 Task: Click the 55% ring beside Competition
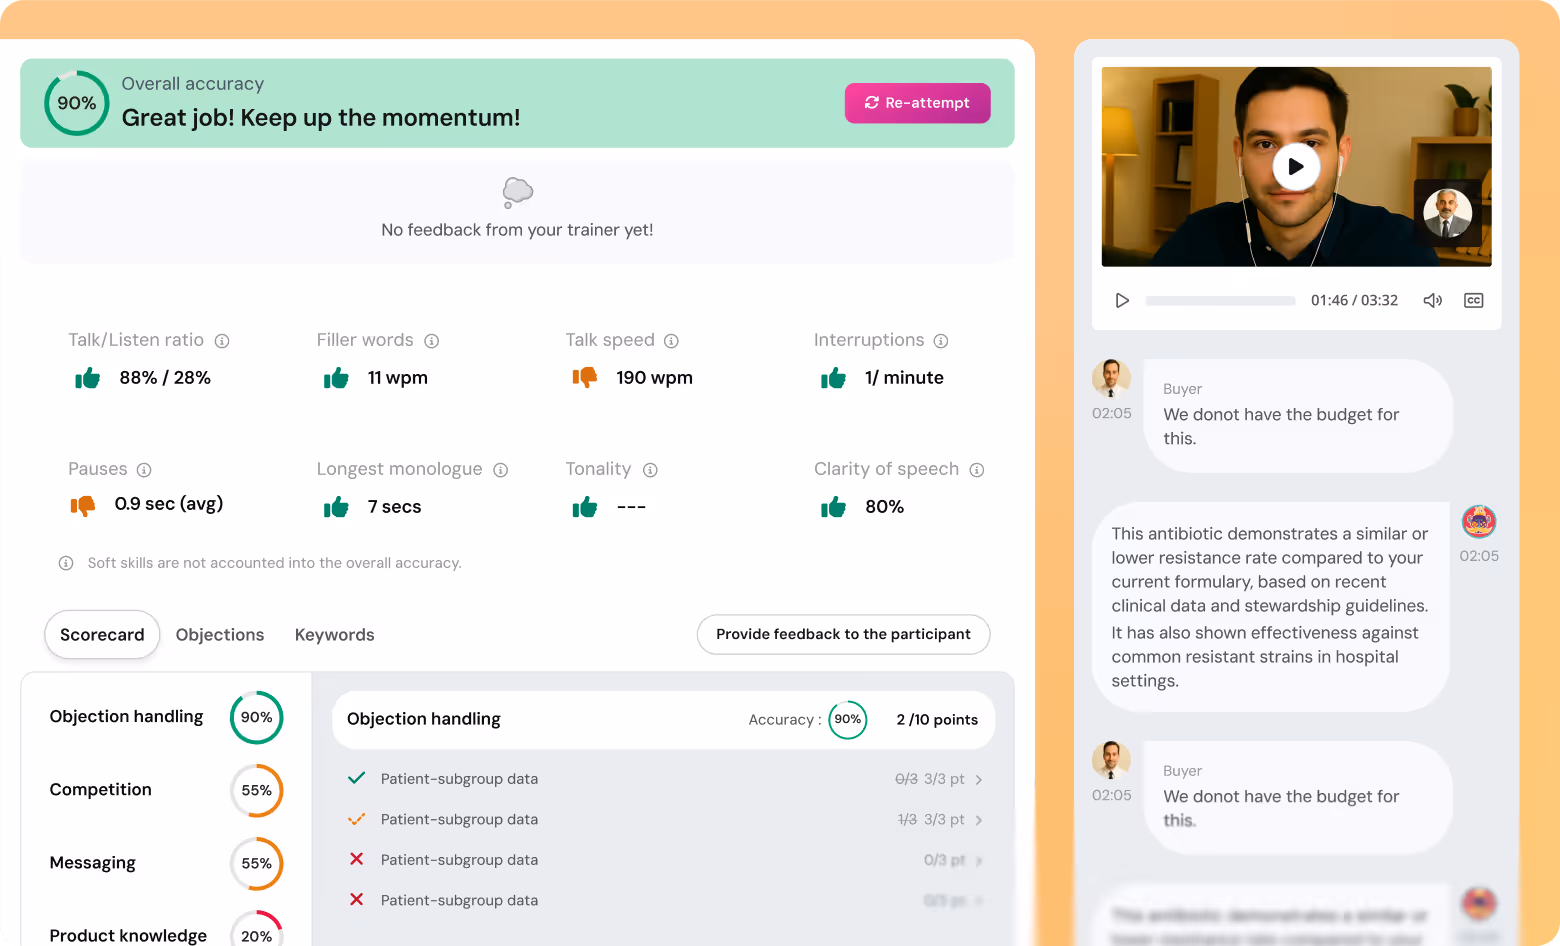(x=257, y=790)
